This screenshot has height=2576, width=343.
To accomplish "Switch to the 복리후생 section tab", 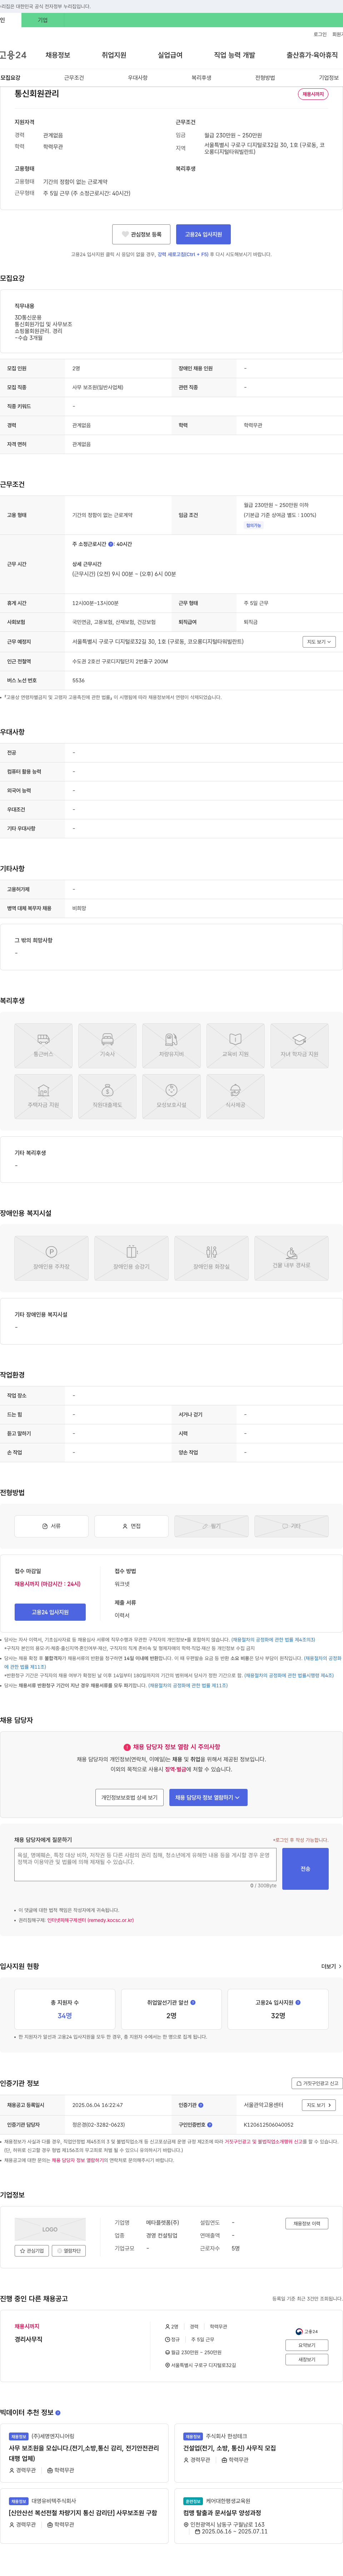I will (x=201, y=78).
